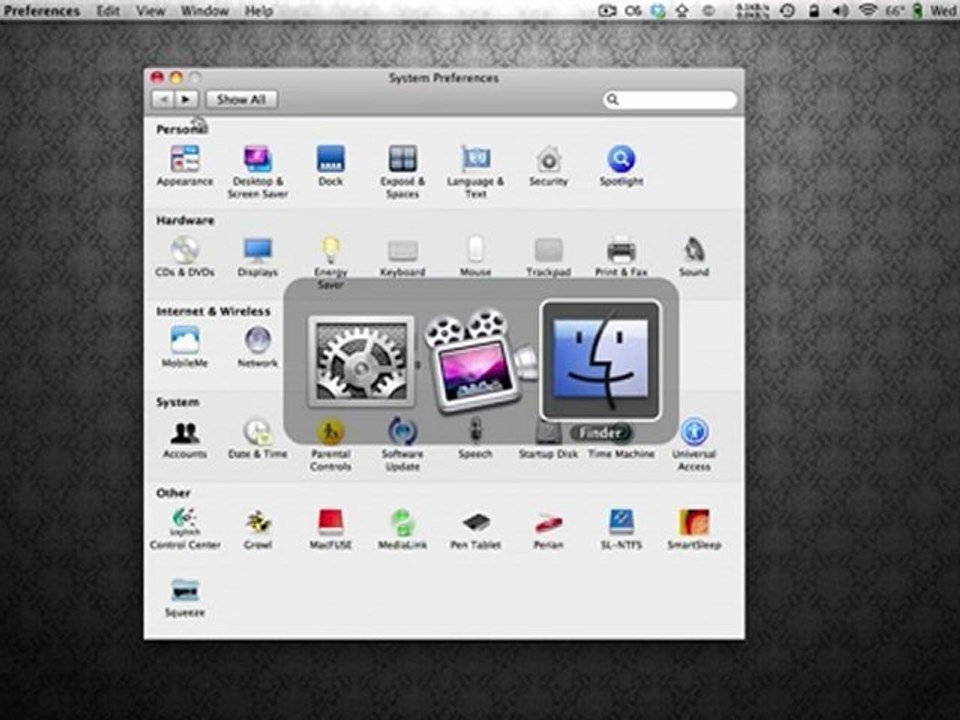Open the Preferences application menu

(x=42, y=11)
